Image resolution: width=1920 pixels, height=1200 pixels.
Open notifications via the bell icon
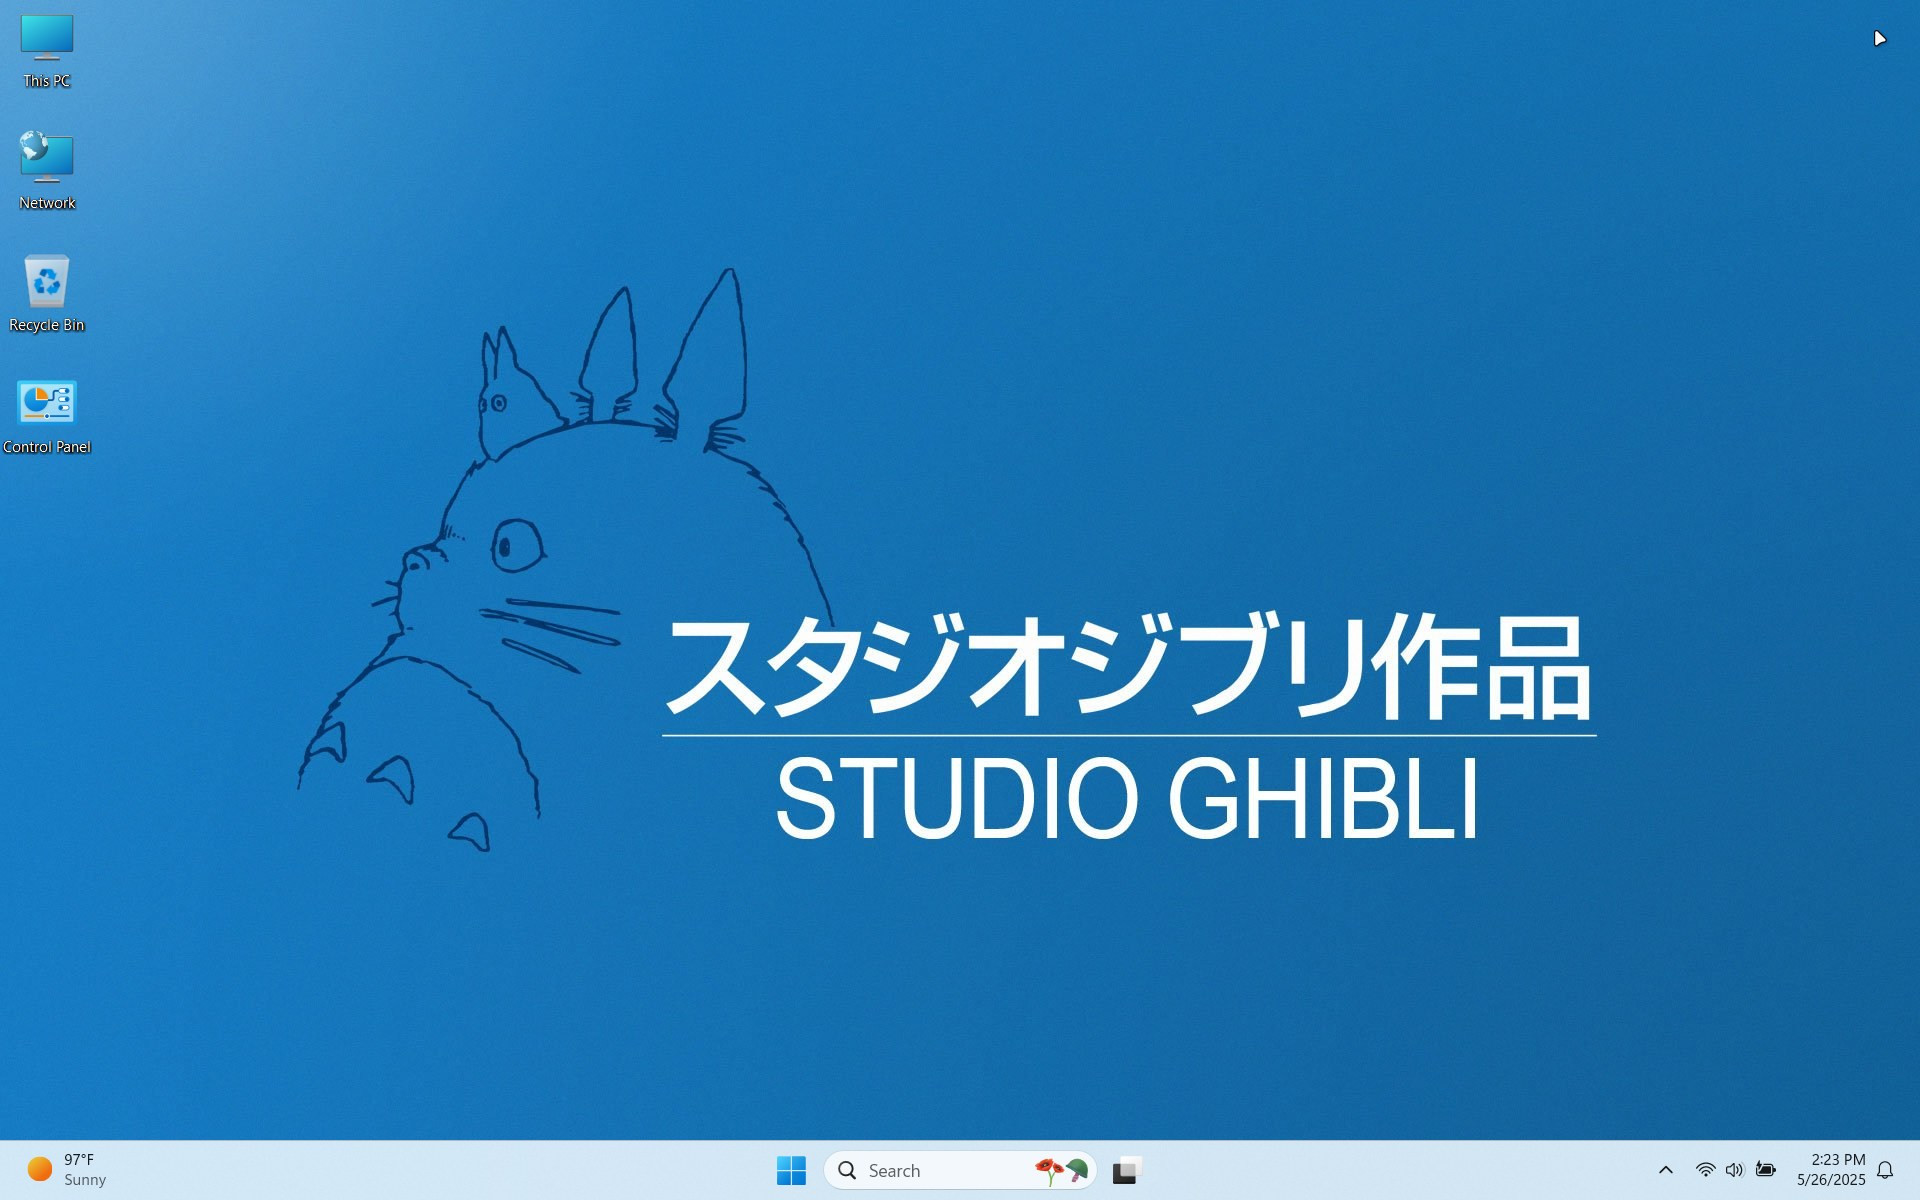click(1885, 1170)
